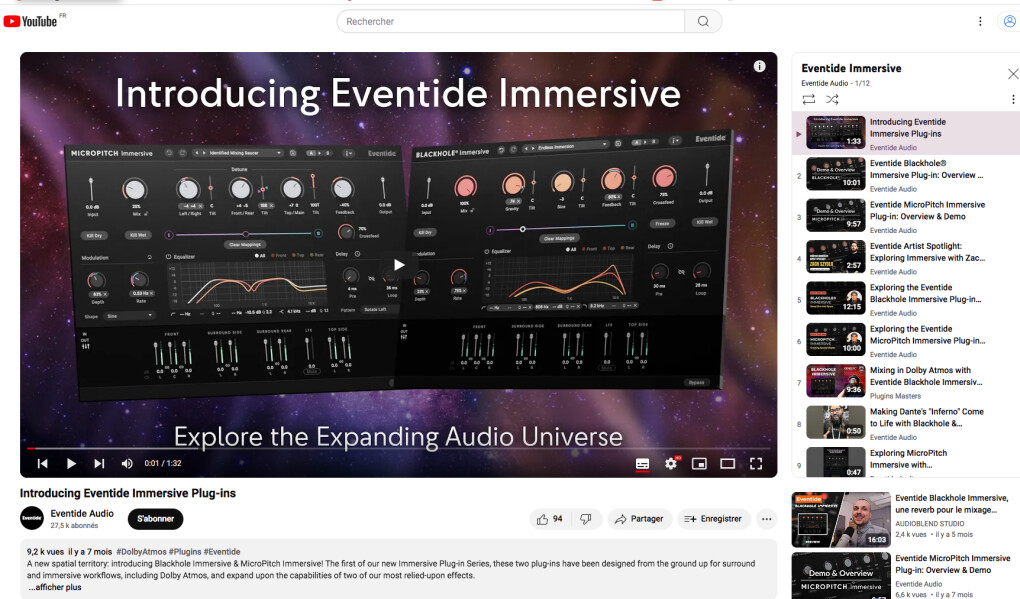
Task: Skip to the next video
Action: click(x=99, y=464)
